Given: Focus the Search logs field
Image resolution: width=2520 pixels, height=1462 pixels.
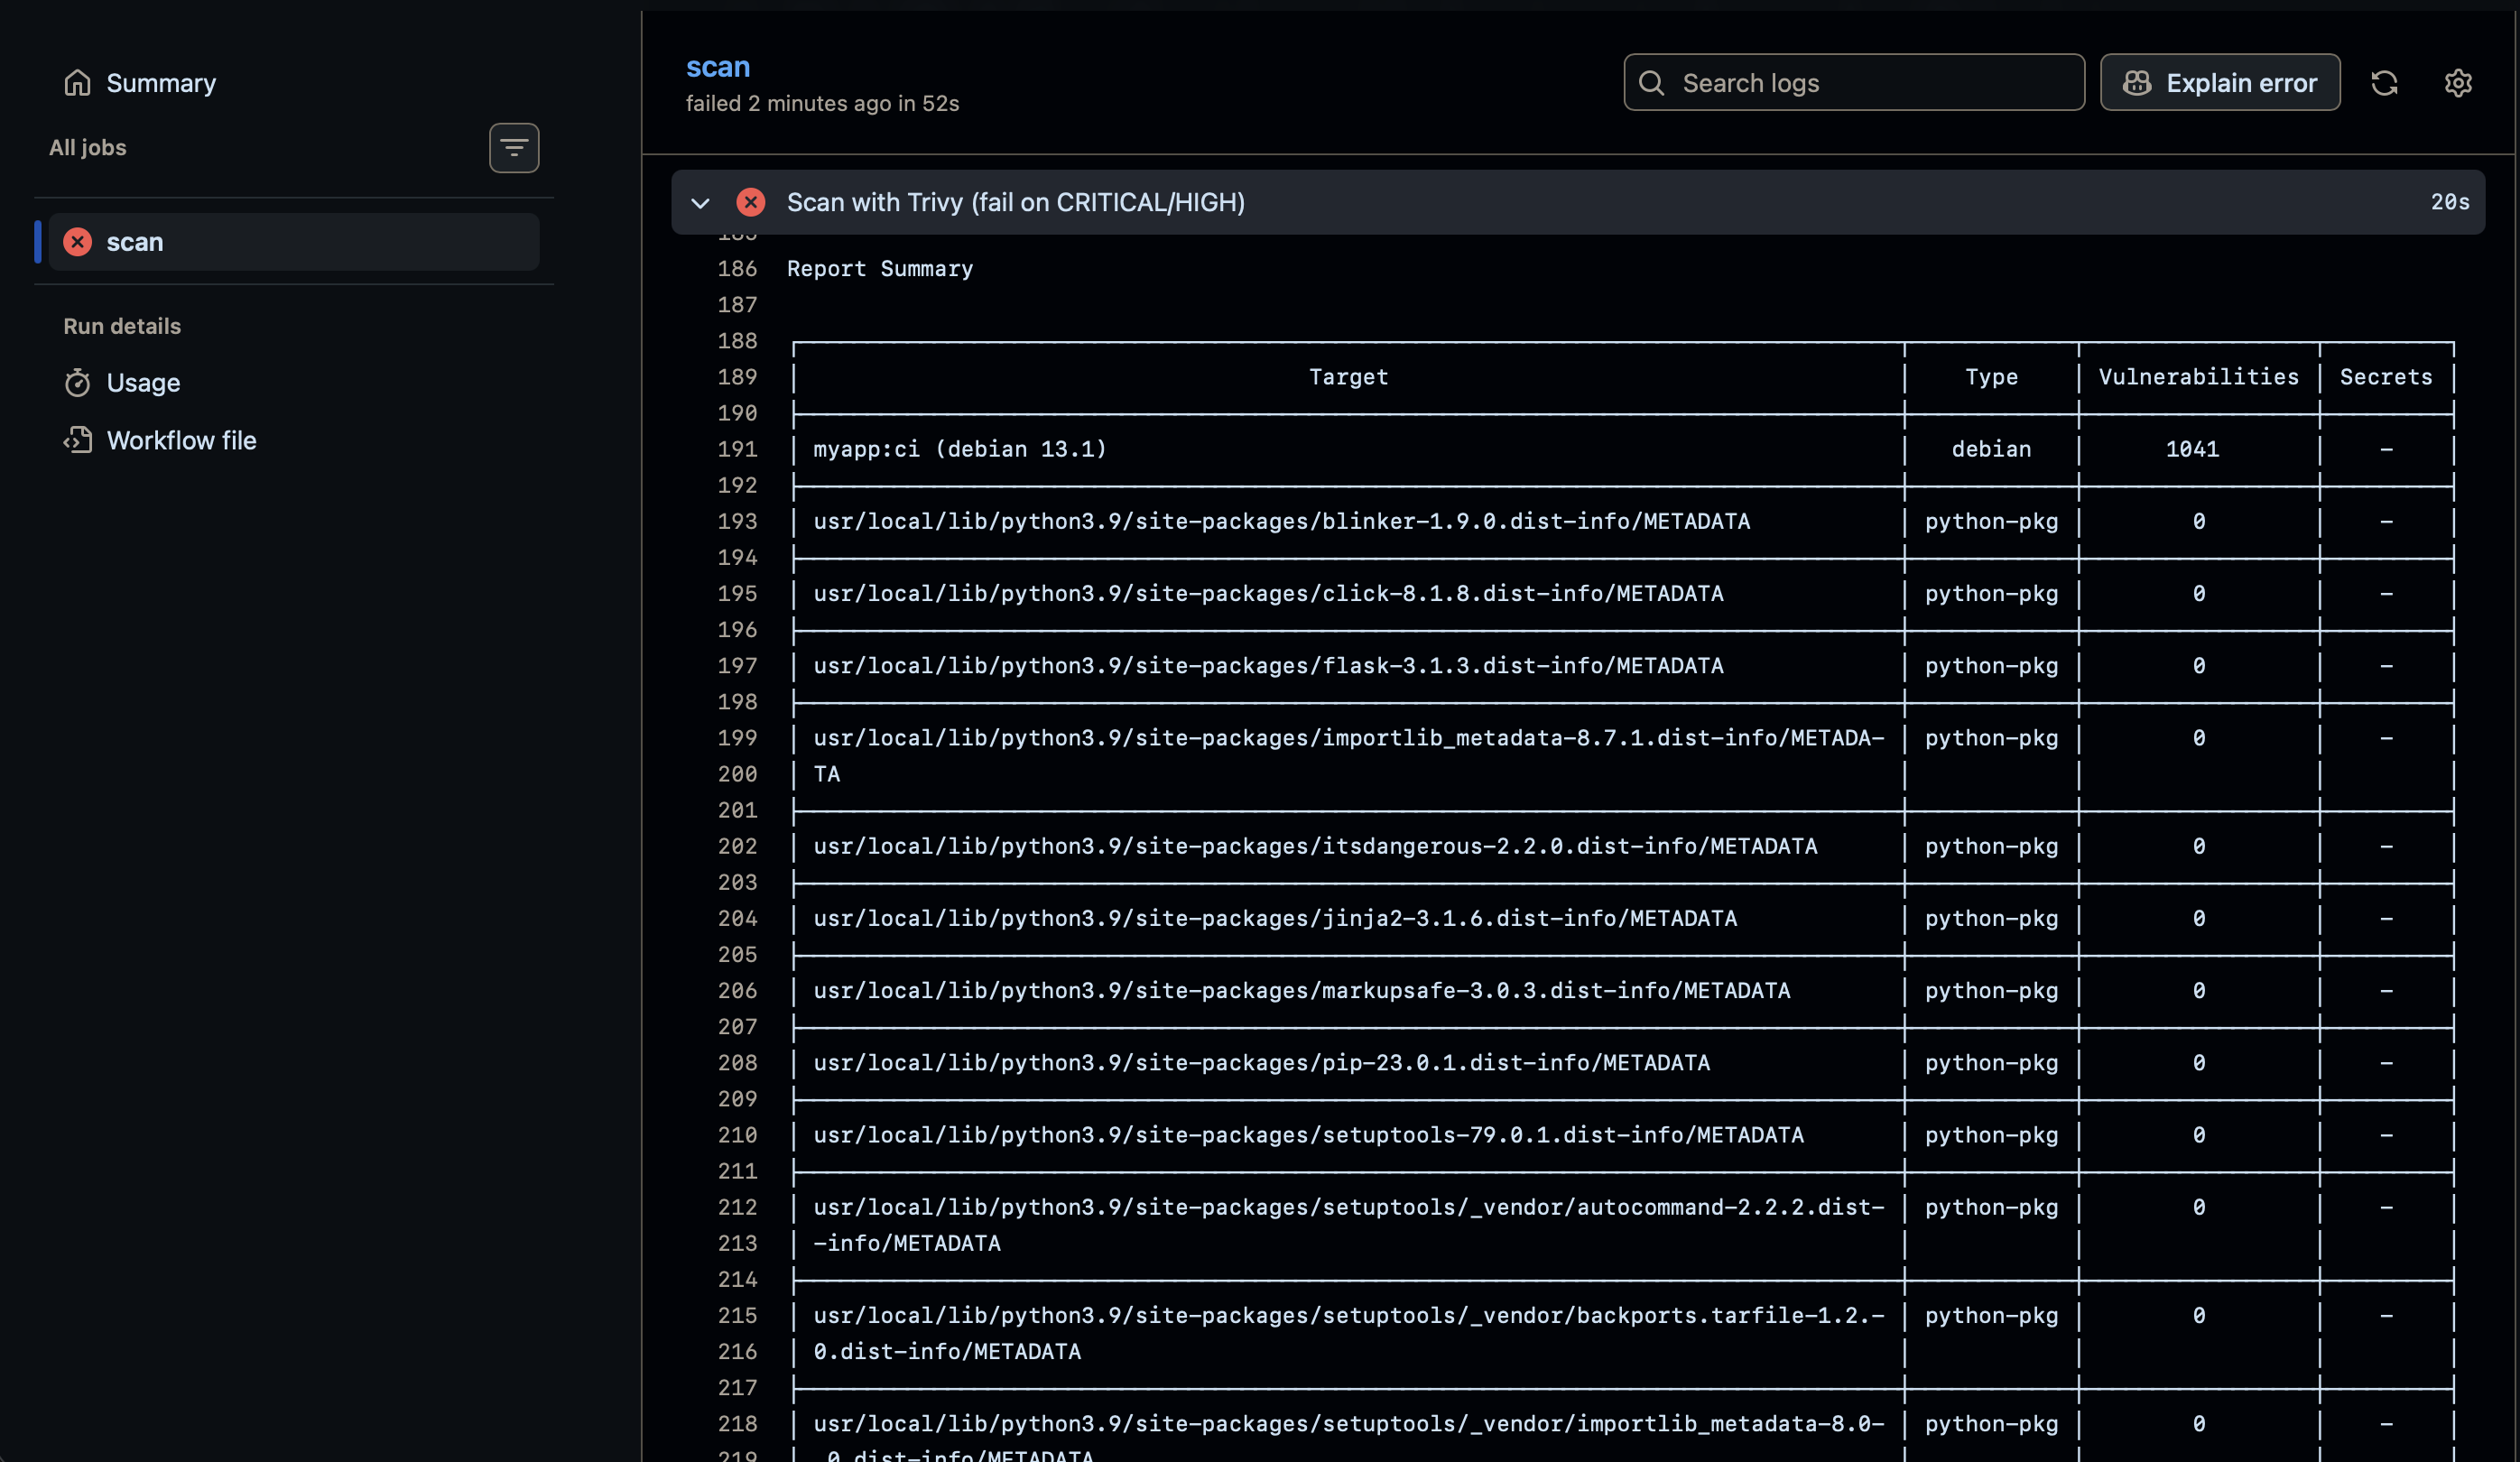Looking at the screenshot, I should pos(1854,83).
